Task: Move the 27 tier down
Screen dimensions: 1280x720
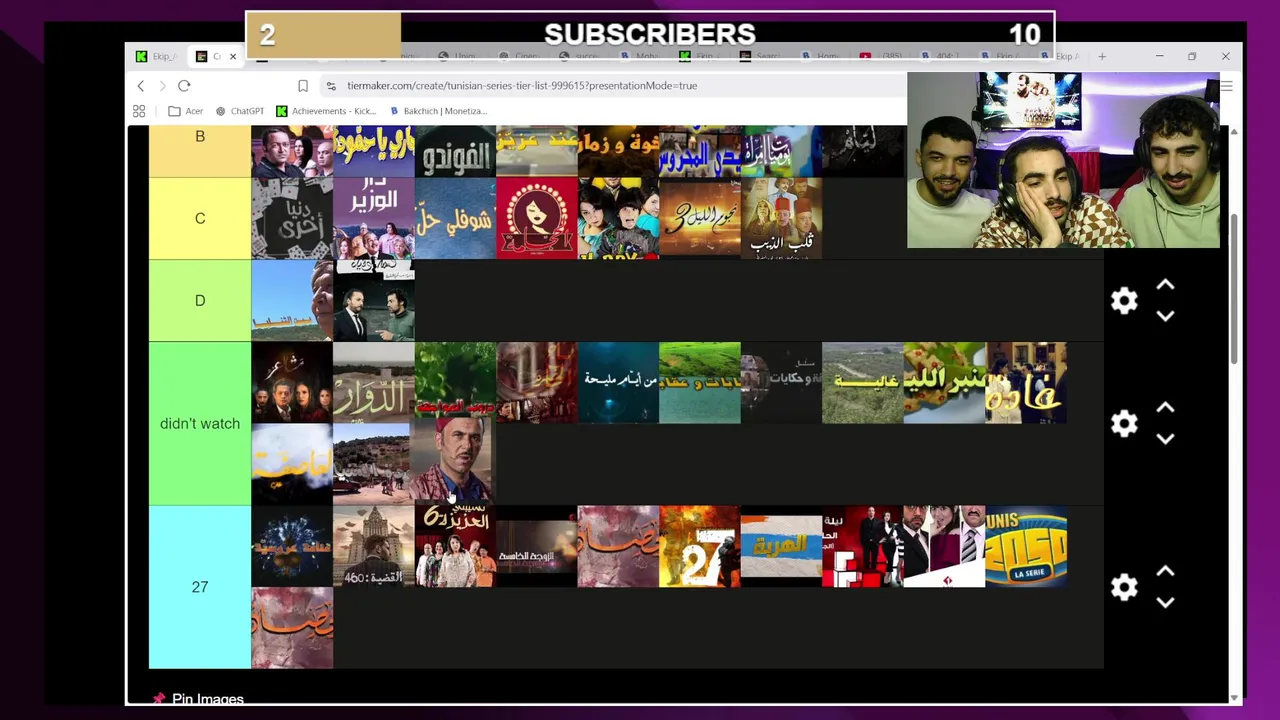Action: [1165, 602]
